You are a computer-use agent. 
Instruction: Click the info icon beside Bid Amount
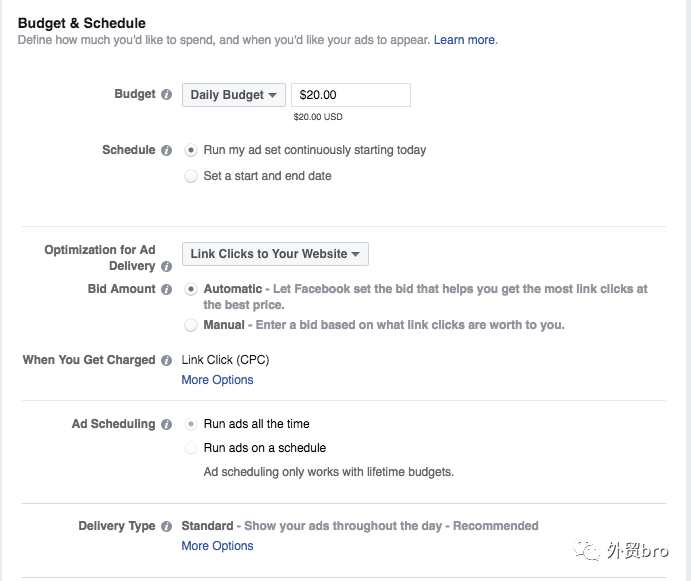click(166, 290)
